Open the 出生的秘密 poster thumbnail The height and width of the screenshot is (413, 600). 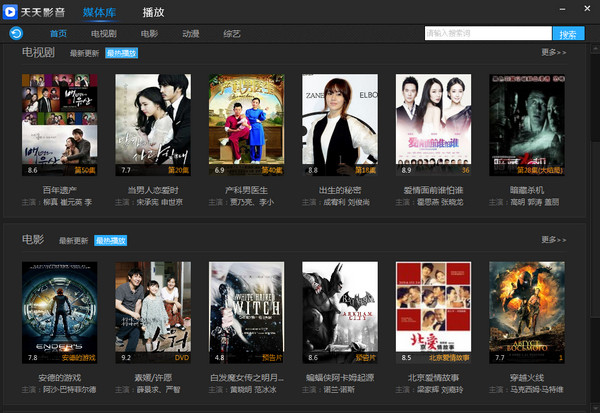coord(340,125)
